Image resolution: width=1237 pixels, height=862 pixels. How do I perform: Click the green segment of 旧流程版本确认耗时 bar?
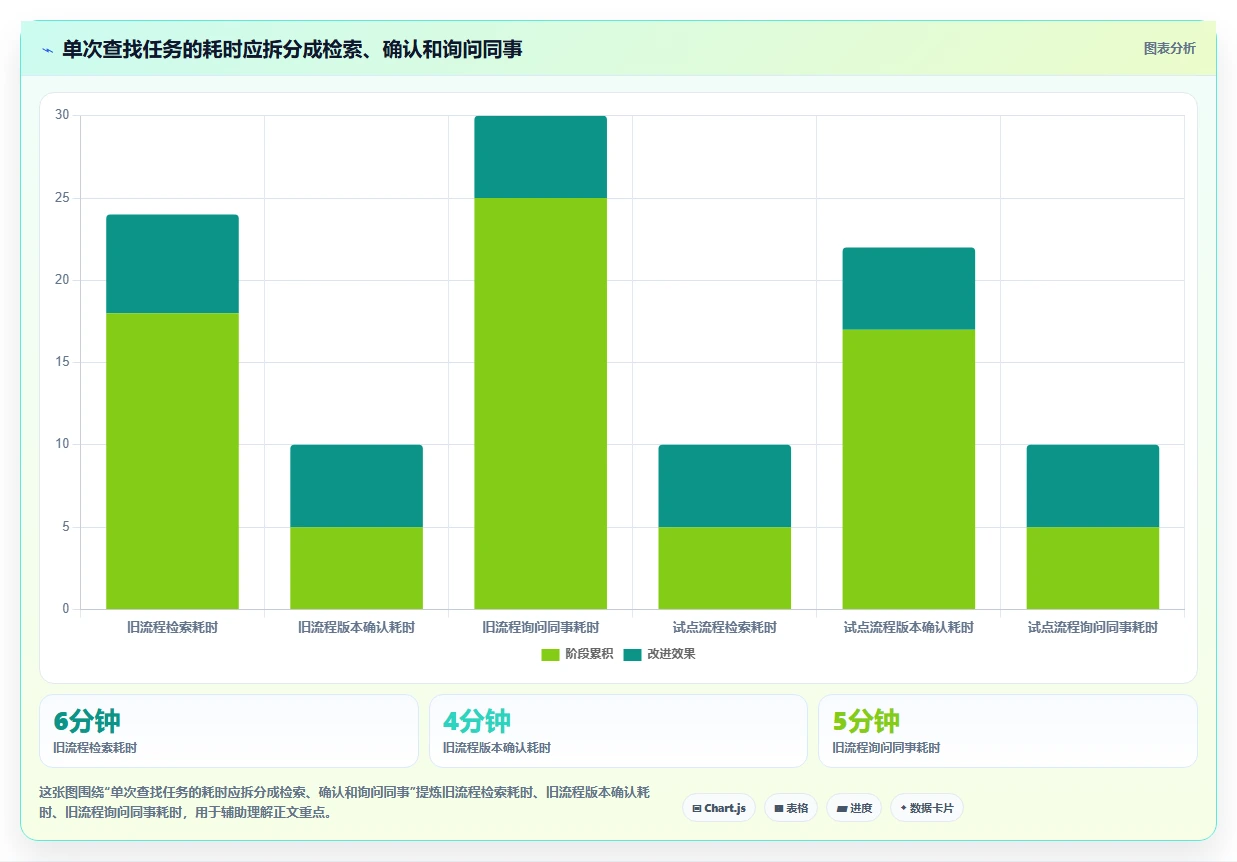tap(356, 568)
